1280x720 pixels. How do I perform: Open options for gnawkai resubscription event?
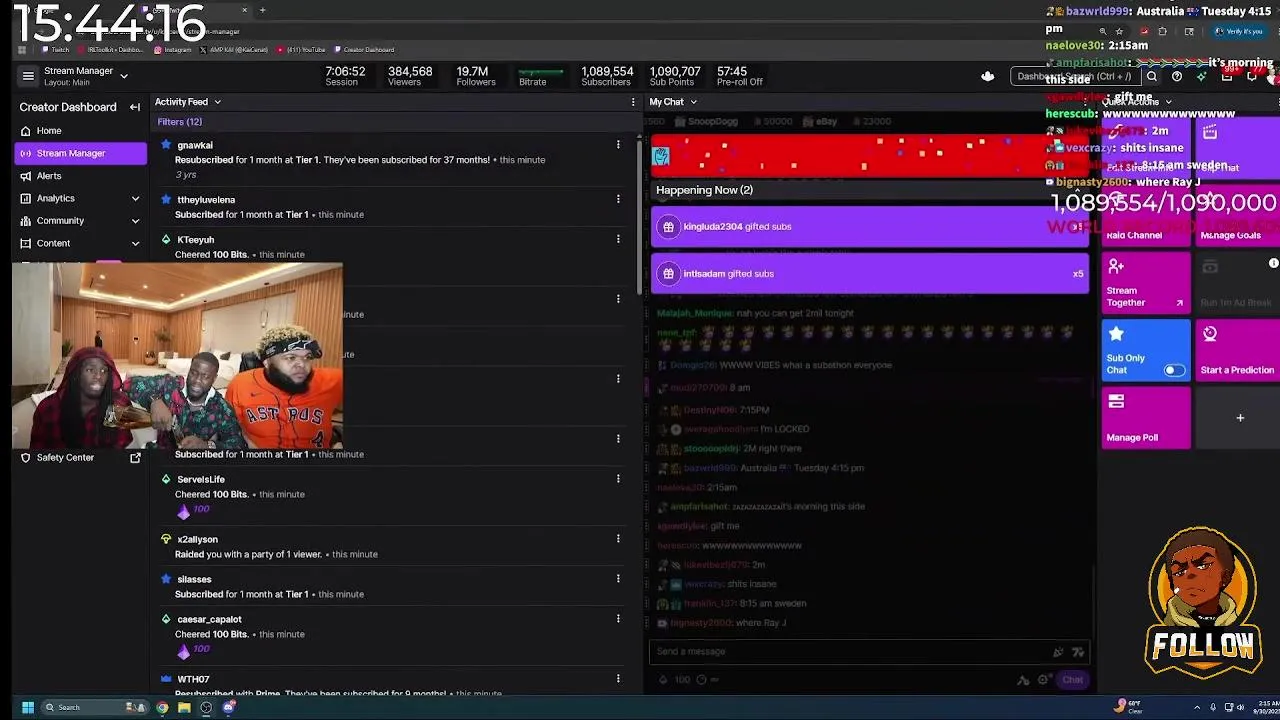click(618, 145)
